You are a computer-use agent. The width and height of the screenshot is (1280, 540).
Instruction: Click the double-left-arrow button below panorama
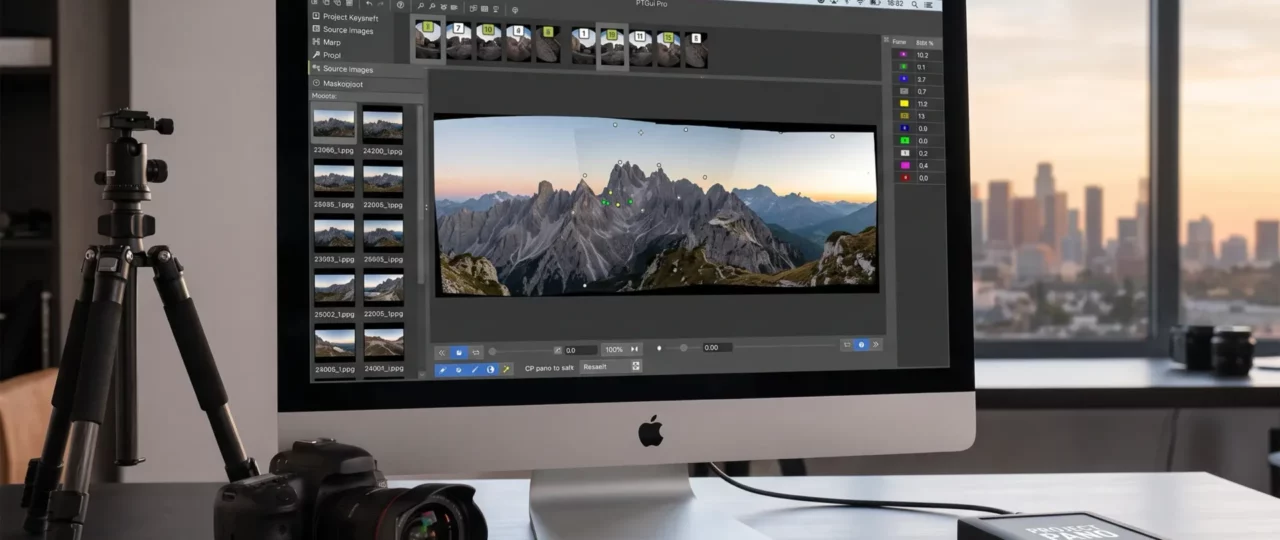click(x=442, y=352)
